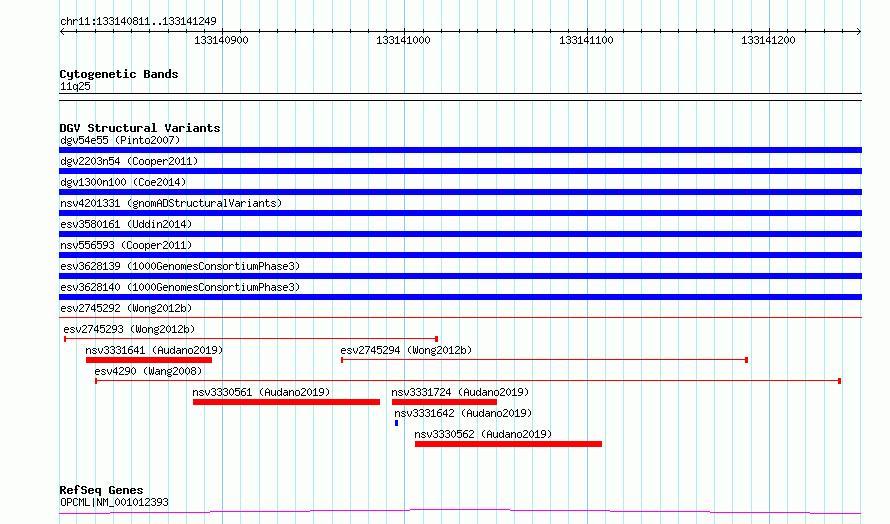Open the dgv2203n54 (Cooper2011) label

click(129, 161)
